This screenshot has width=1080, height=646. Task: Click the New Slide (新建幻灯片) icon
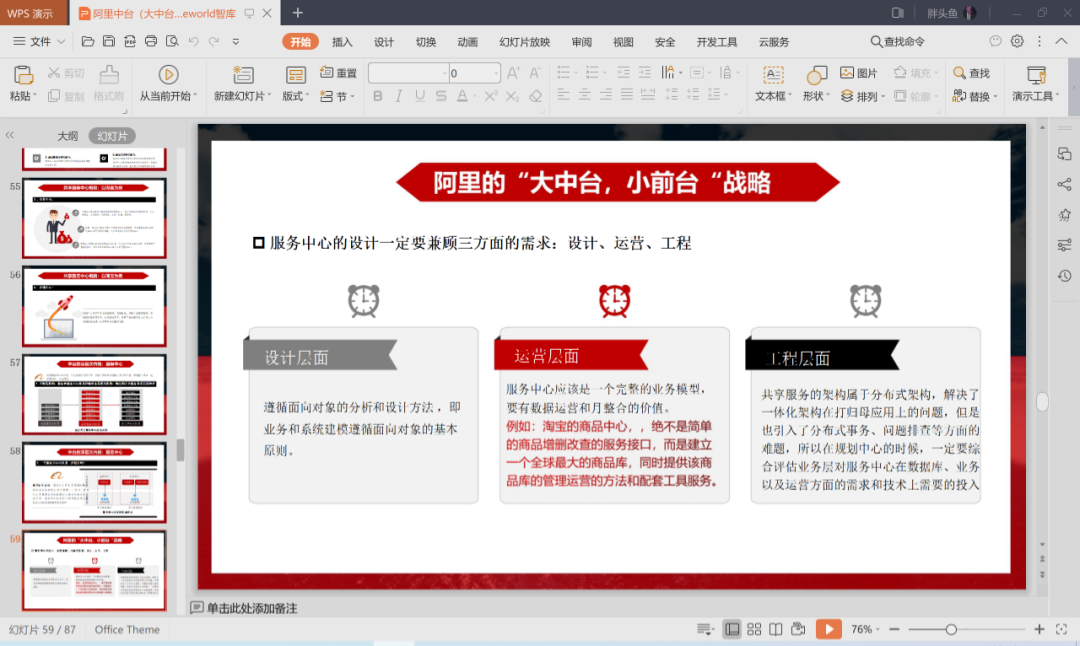tap(242, 74)
